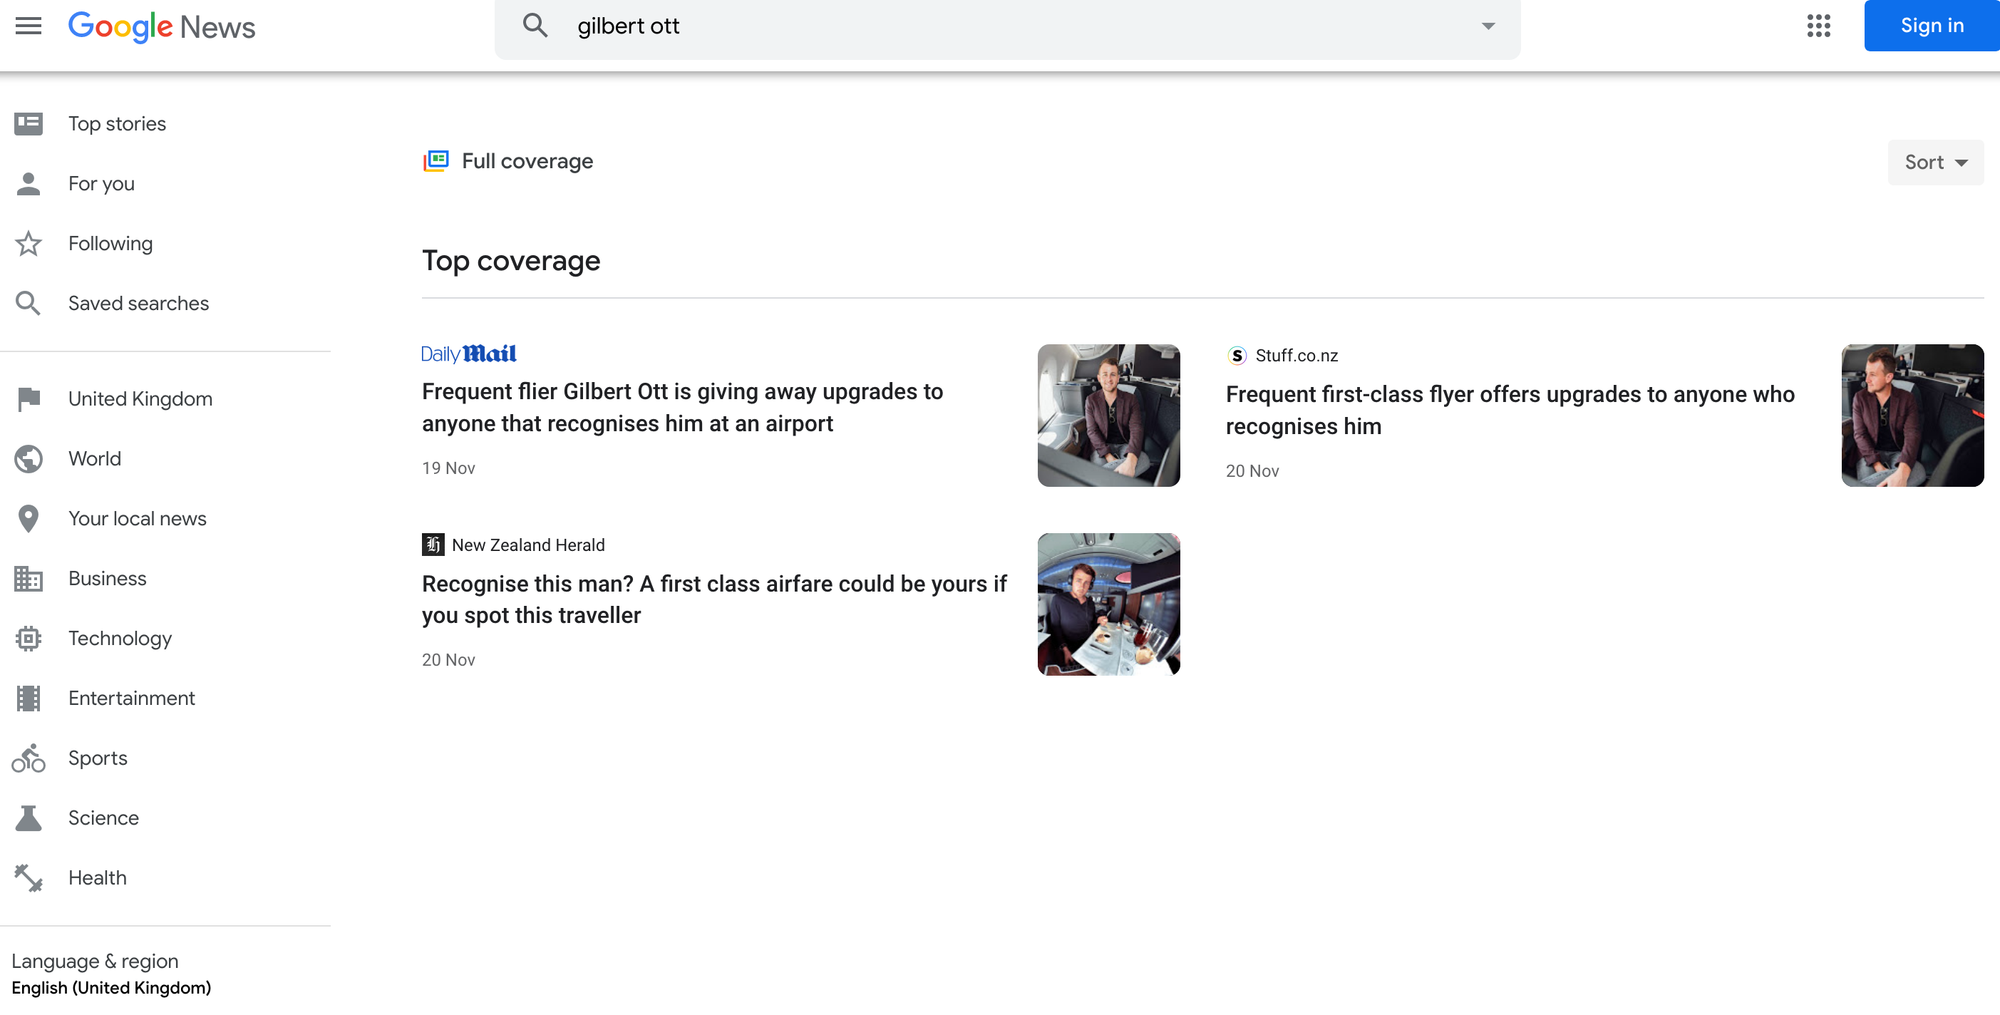Open the Sort dropdown
This screenshot has height=1015, width=2000.
[1935, 162]
